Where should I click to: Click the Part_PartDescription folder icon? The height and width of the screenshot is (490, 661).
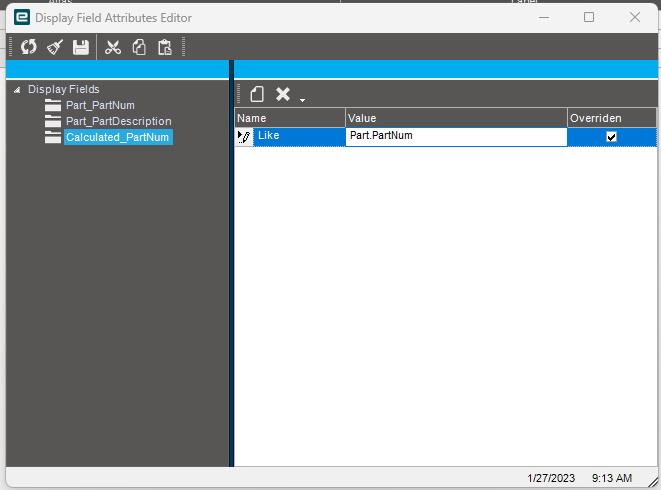coord(53,121)
